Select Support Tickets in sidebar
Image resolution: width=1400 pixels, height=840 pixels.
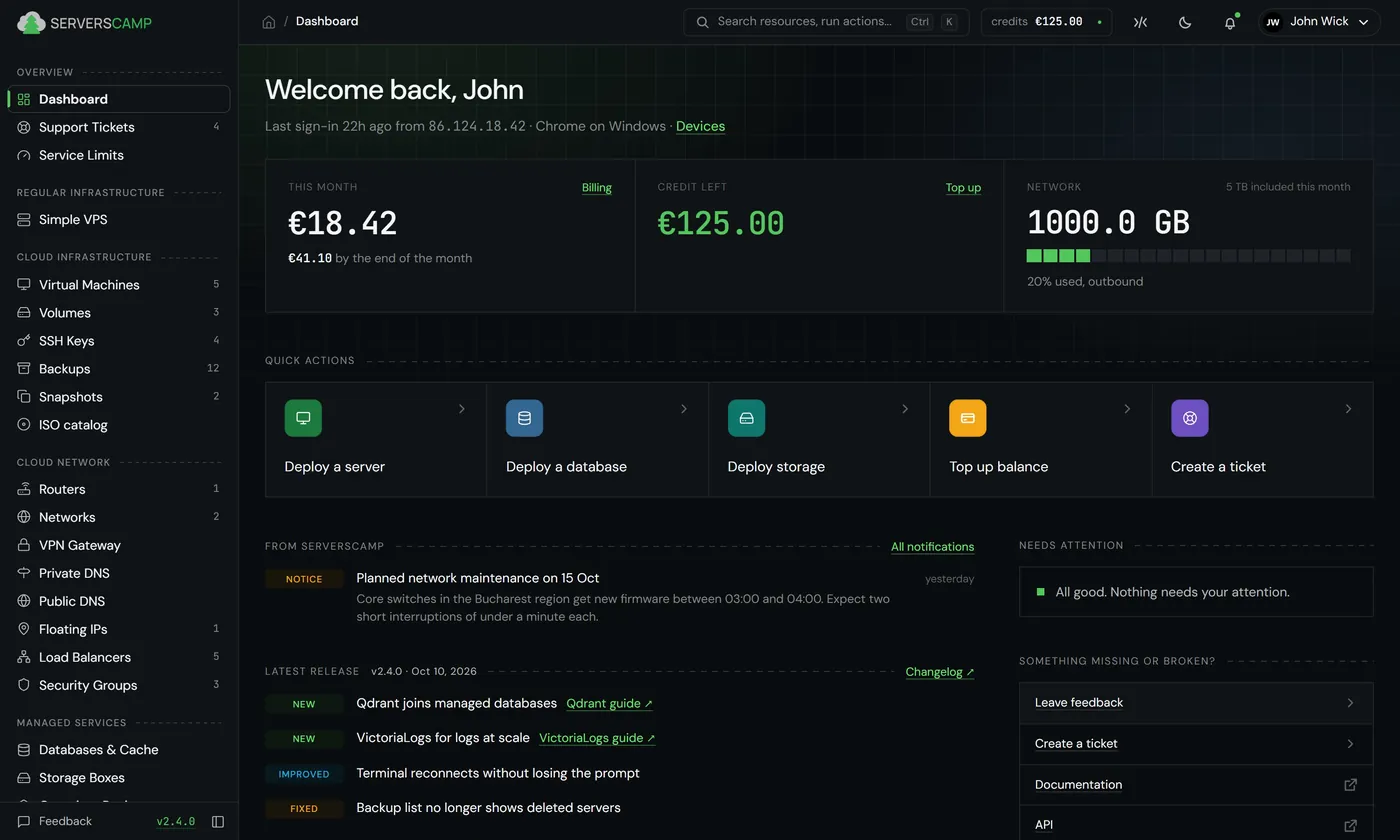point(119,127)
